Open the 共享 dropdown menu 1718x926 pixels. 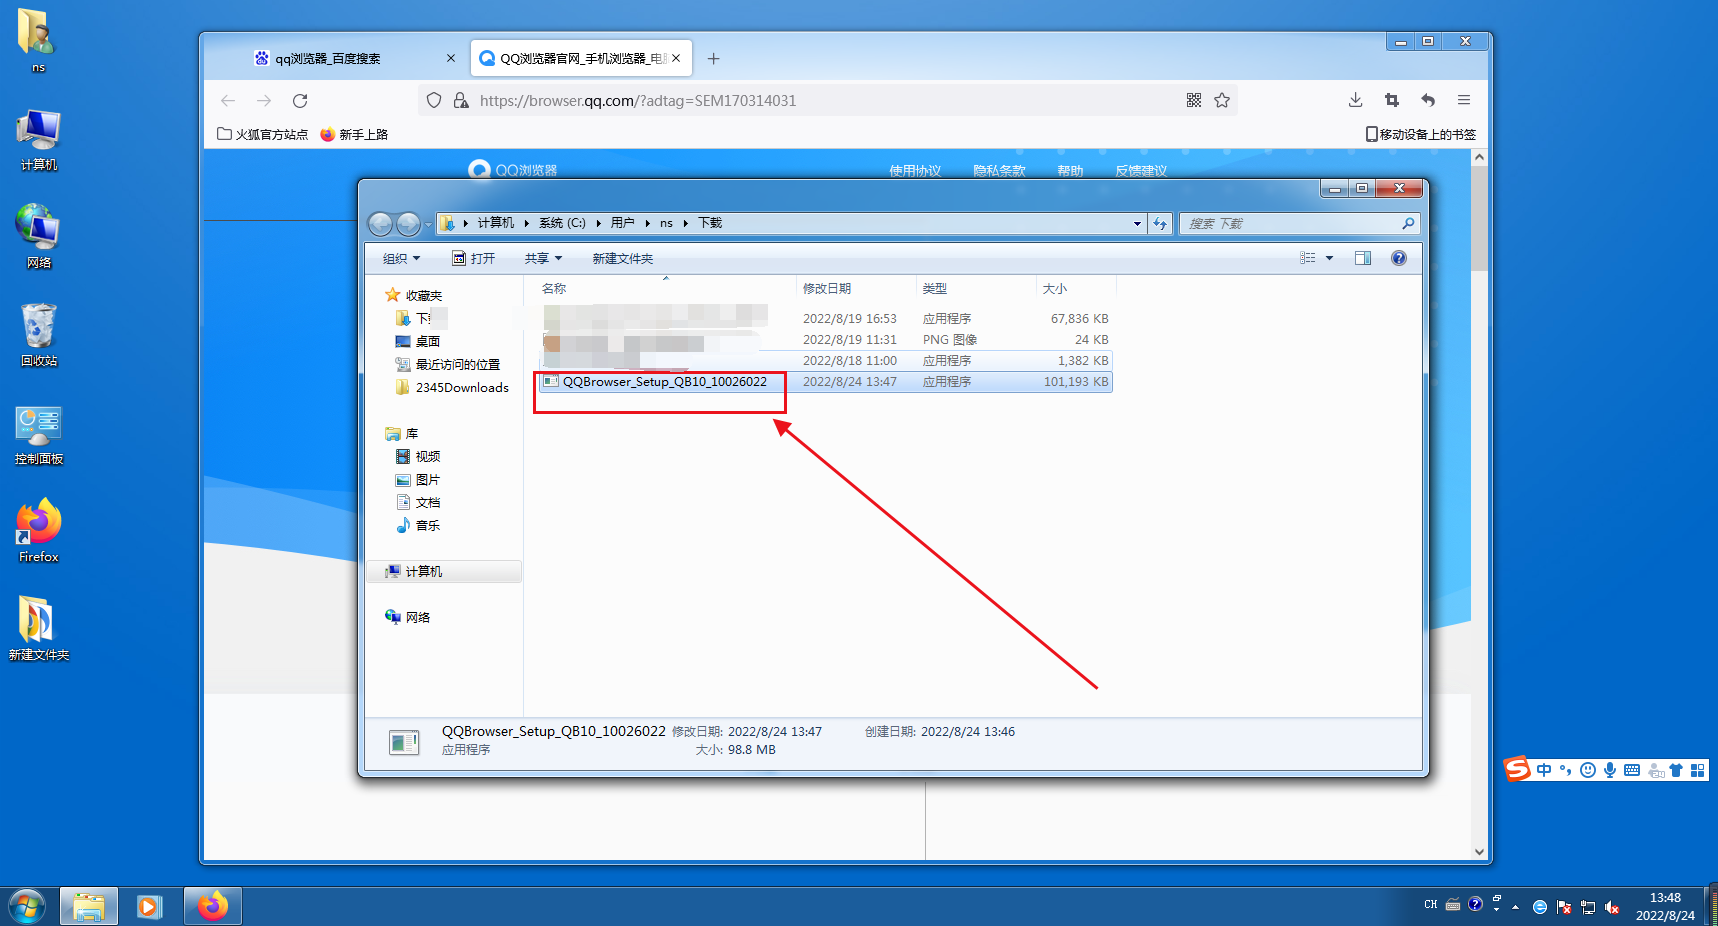(x=543, y=259)
